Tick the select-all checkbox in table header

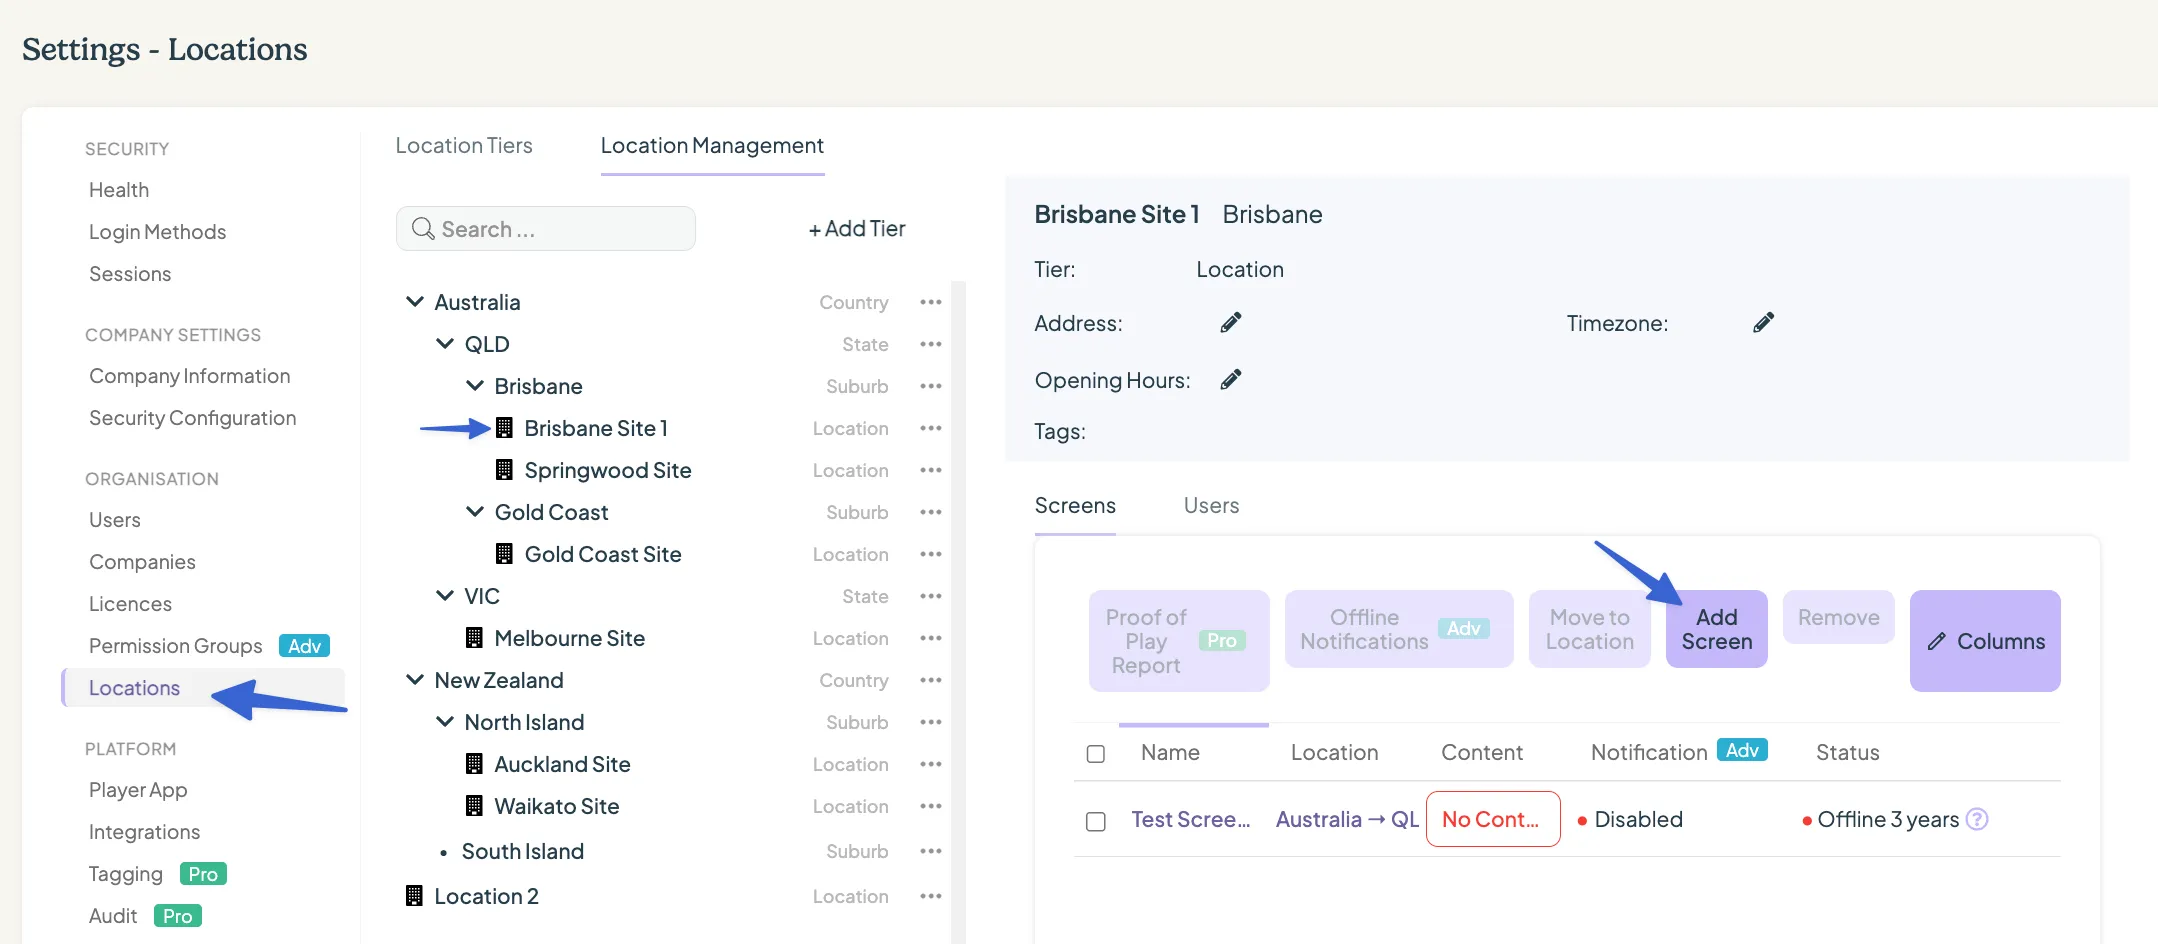[x=1096, y=753]
